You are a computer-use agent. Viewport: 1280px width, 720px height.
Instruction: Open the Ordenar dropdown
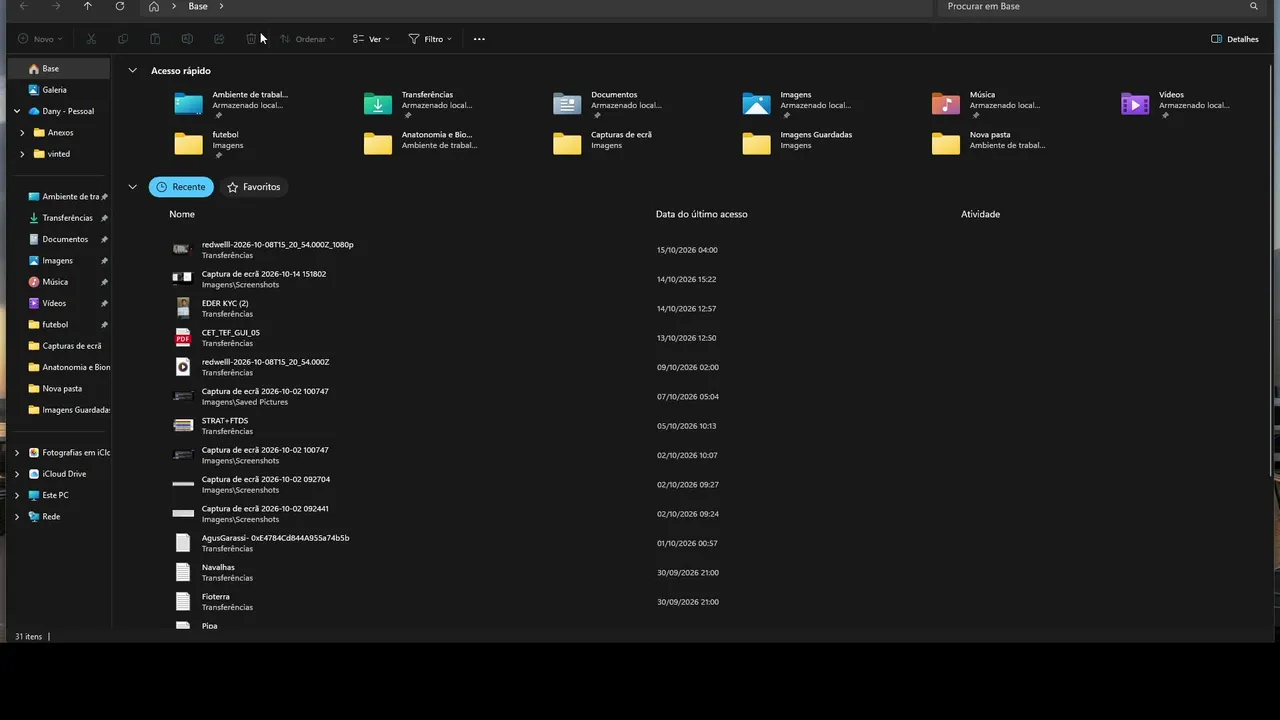[307, 39]
